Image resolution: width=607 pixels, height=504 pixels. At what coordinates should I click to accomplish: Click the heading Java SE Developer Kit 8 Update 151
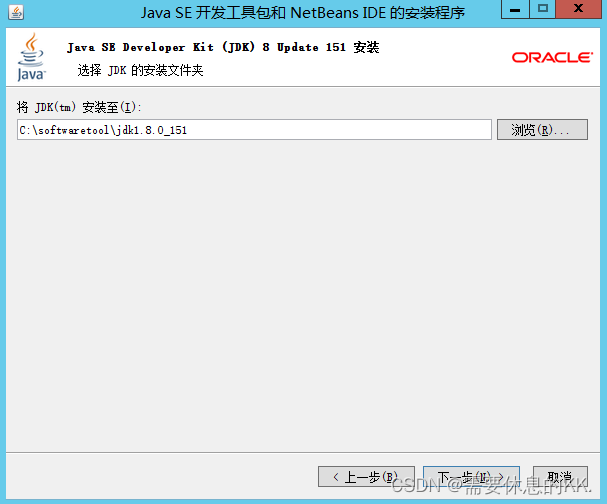tap(223, 47)
